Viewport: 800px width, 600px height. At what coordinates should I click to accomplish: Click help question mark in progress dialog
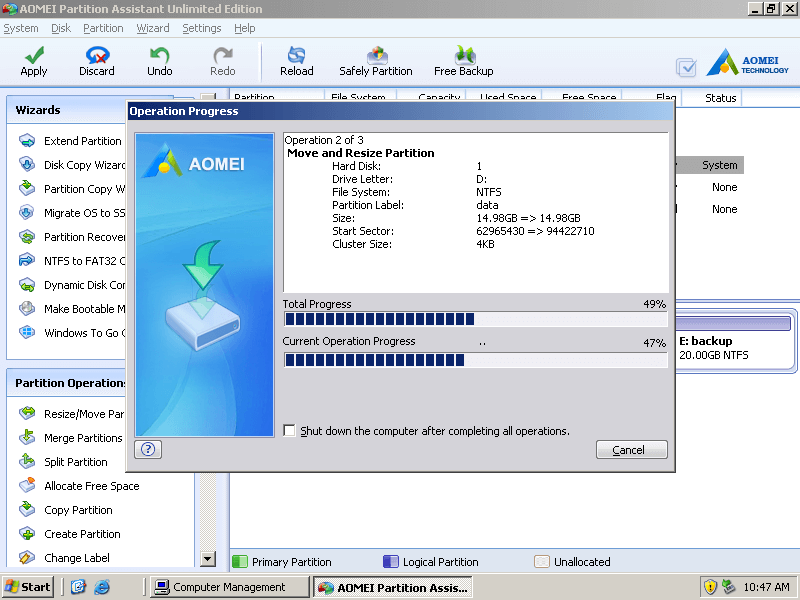click(x=148, y=449)
